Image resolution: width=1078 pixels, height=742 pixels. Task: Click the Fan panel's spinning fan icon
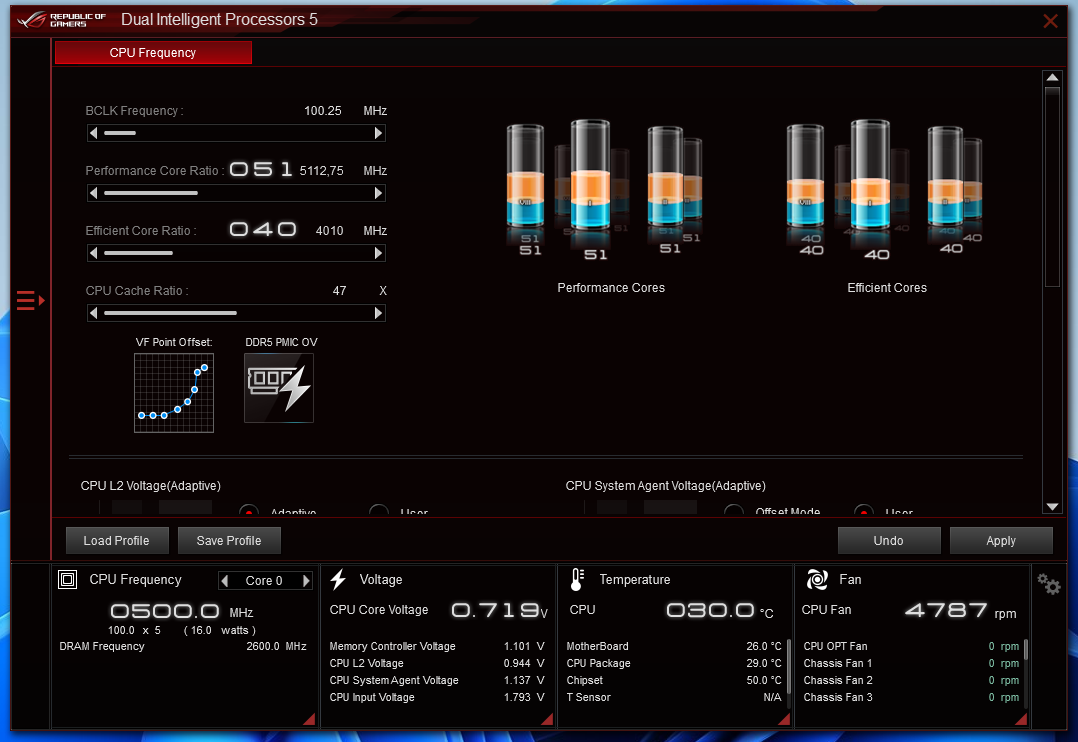[817, 580]
